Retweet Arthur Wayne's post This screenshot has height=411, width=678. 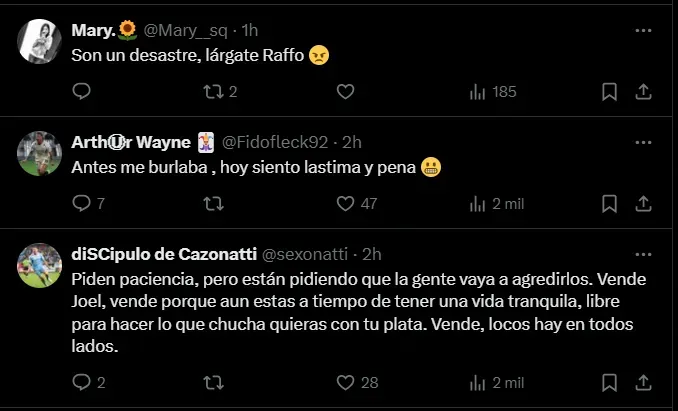click(212, 203)
